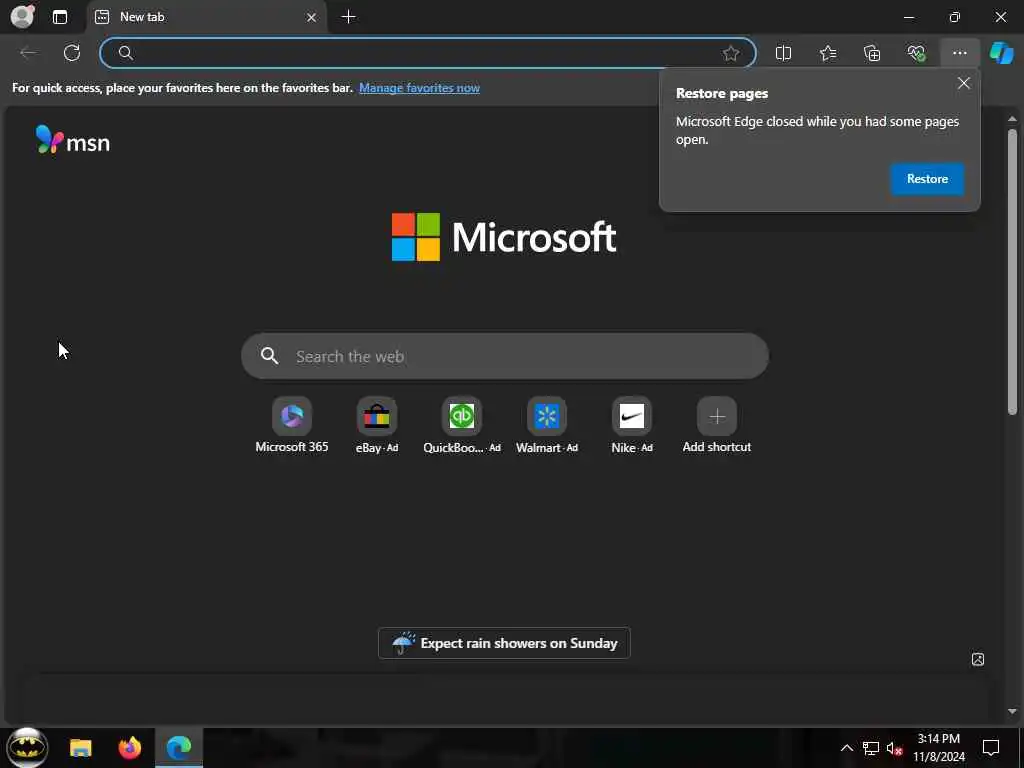Viewport: 1024px width, 768px height.
Task: Open the taskbar clock and date
Action: click(938, 748)
